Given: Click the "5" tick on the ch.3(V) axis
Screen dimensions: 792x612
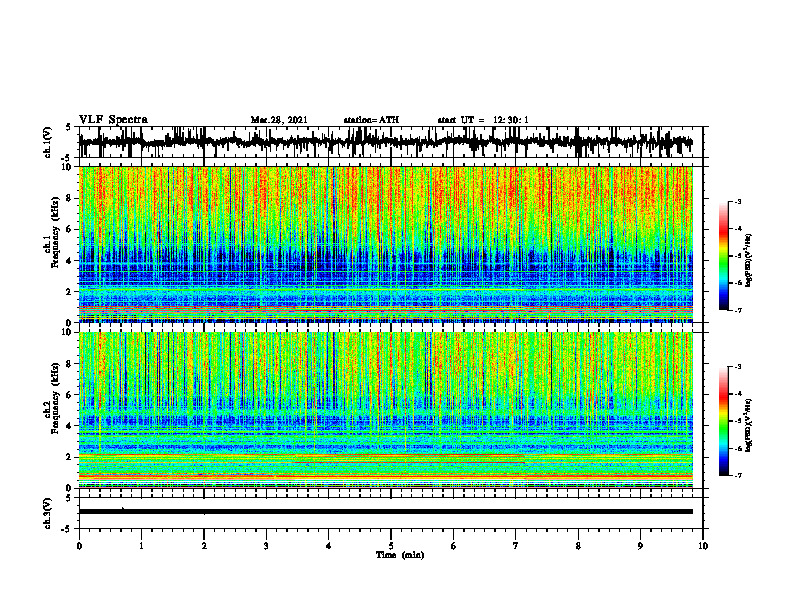Looking at the screenshot, I should click(68, 498).
